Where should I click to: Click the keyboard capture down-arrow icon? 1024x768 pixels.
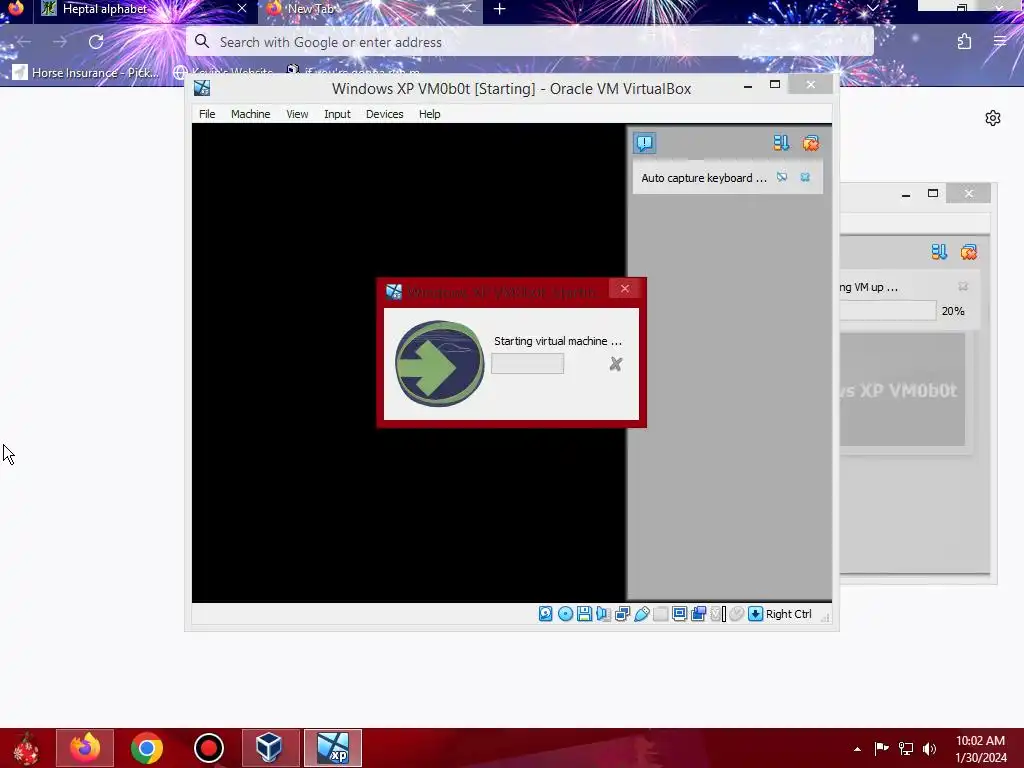[756, 614]
